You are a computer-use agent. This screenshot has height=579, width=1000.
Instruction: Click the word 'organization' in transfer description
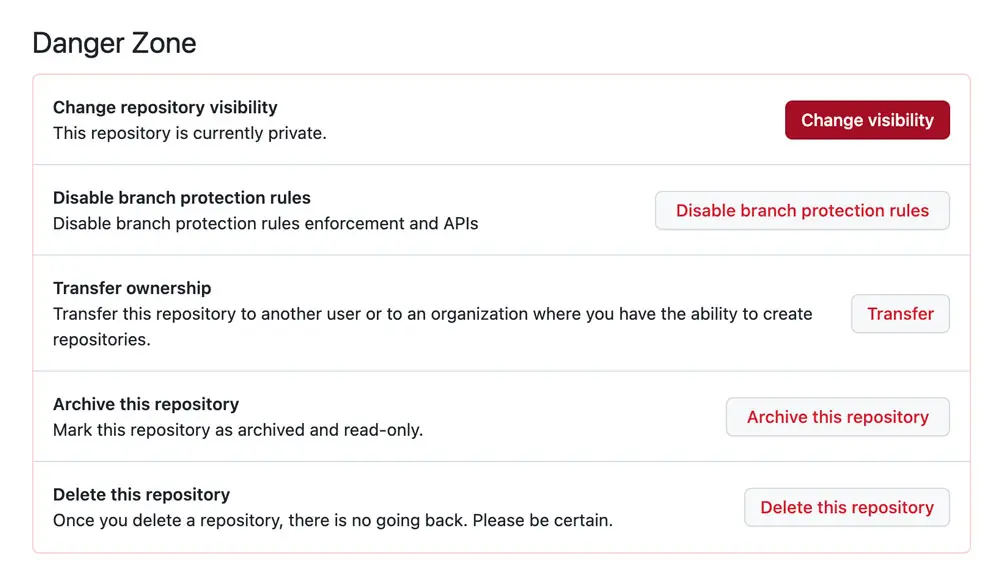pos(463,314)
